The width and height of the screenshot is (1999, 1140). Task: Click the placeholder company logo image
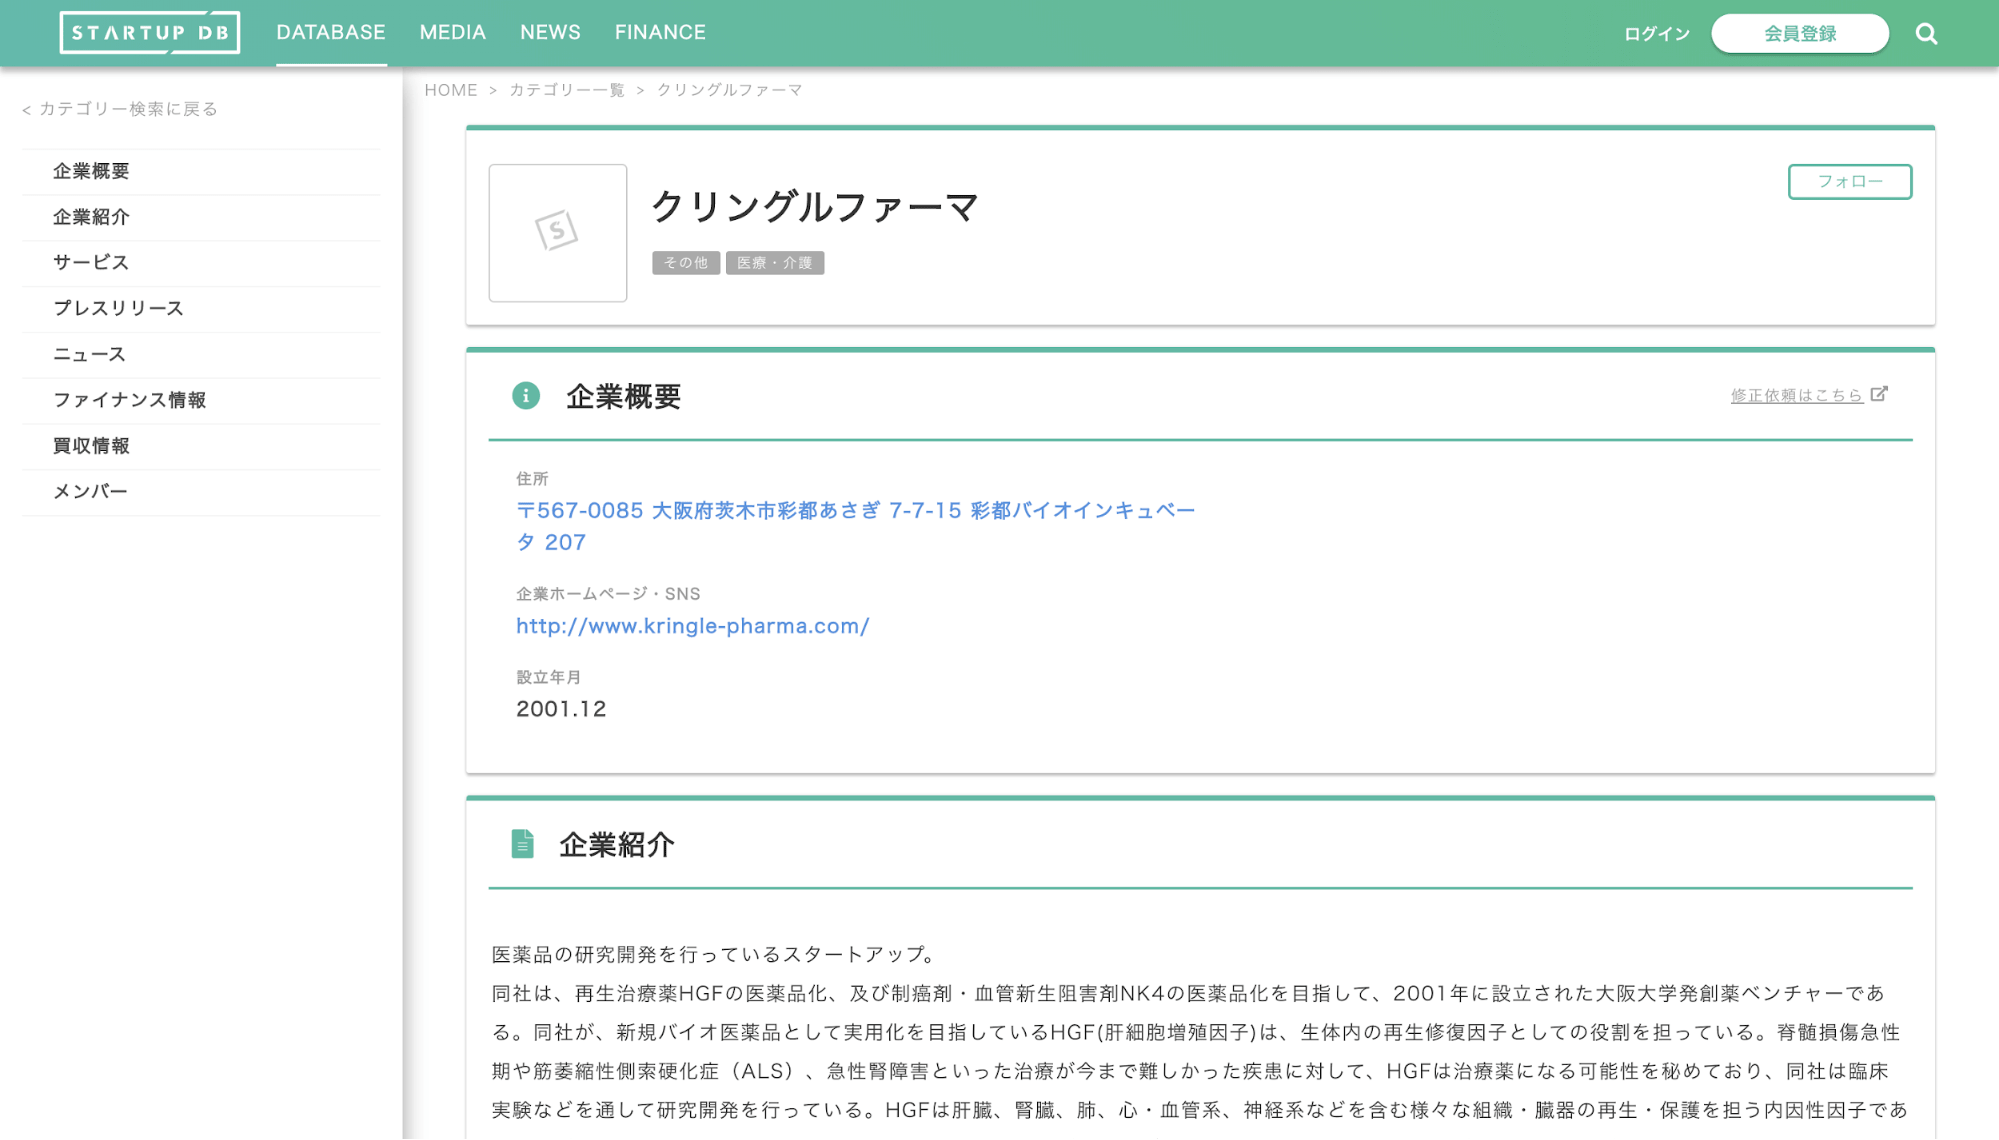557,232
